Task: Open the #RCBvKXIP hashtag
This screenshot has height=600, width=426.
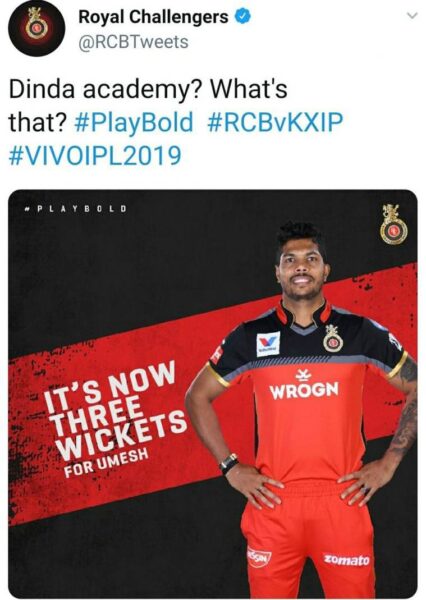Action: (x=275, y=123)
